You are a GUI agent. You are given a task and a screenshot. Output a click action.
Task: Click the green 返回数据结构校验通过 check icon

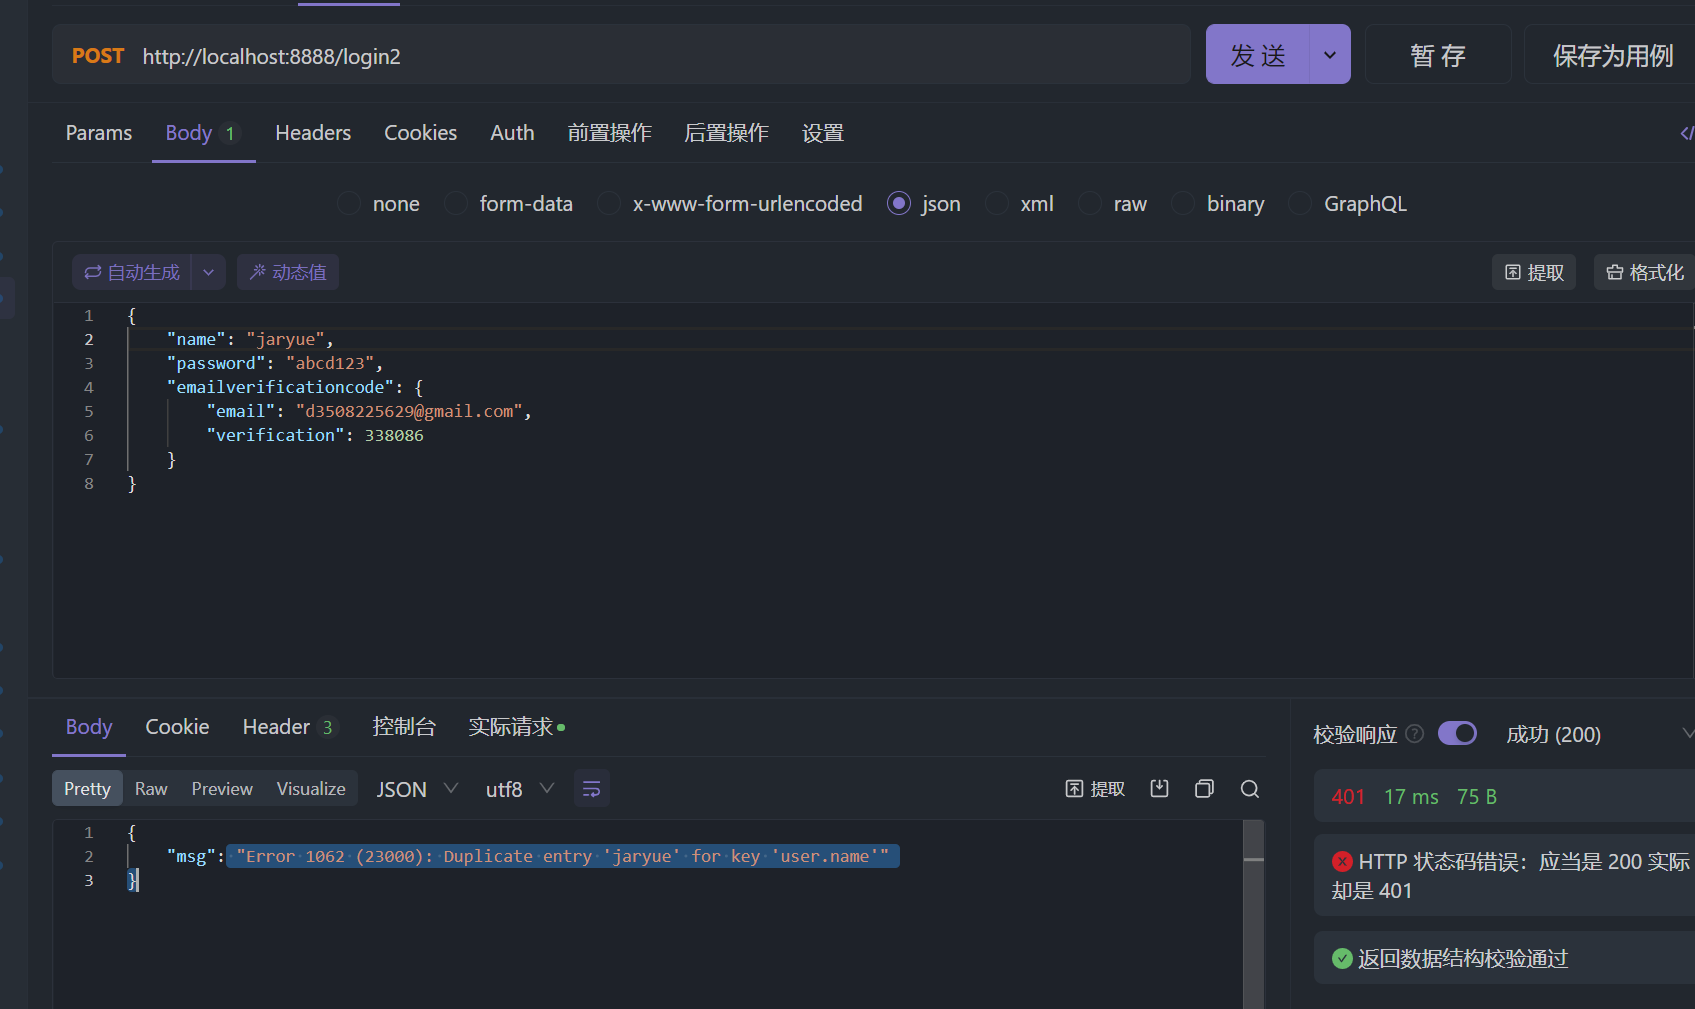(1343, 959)
